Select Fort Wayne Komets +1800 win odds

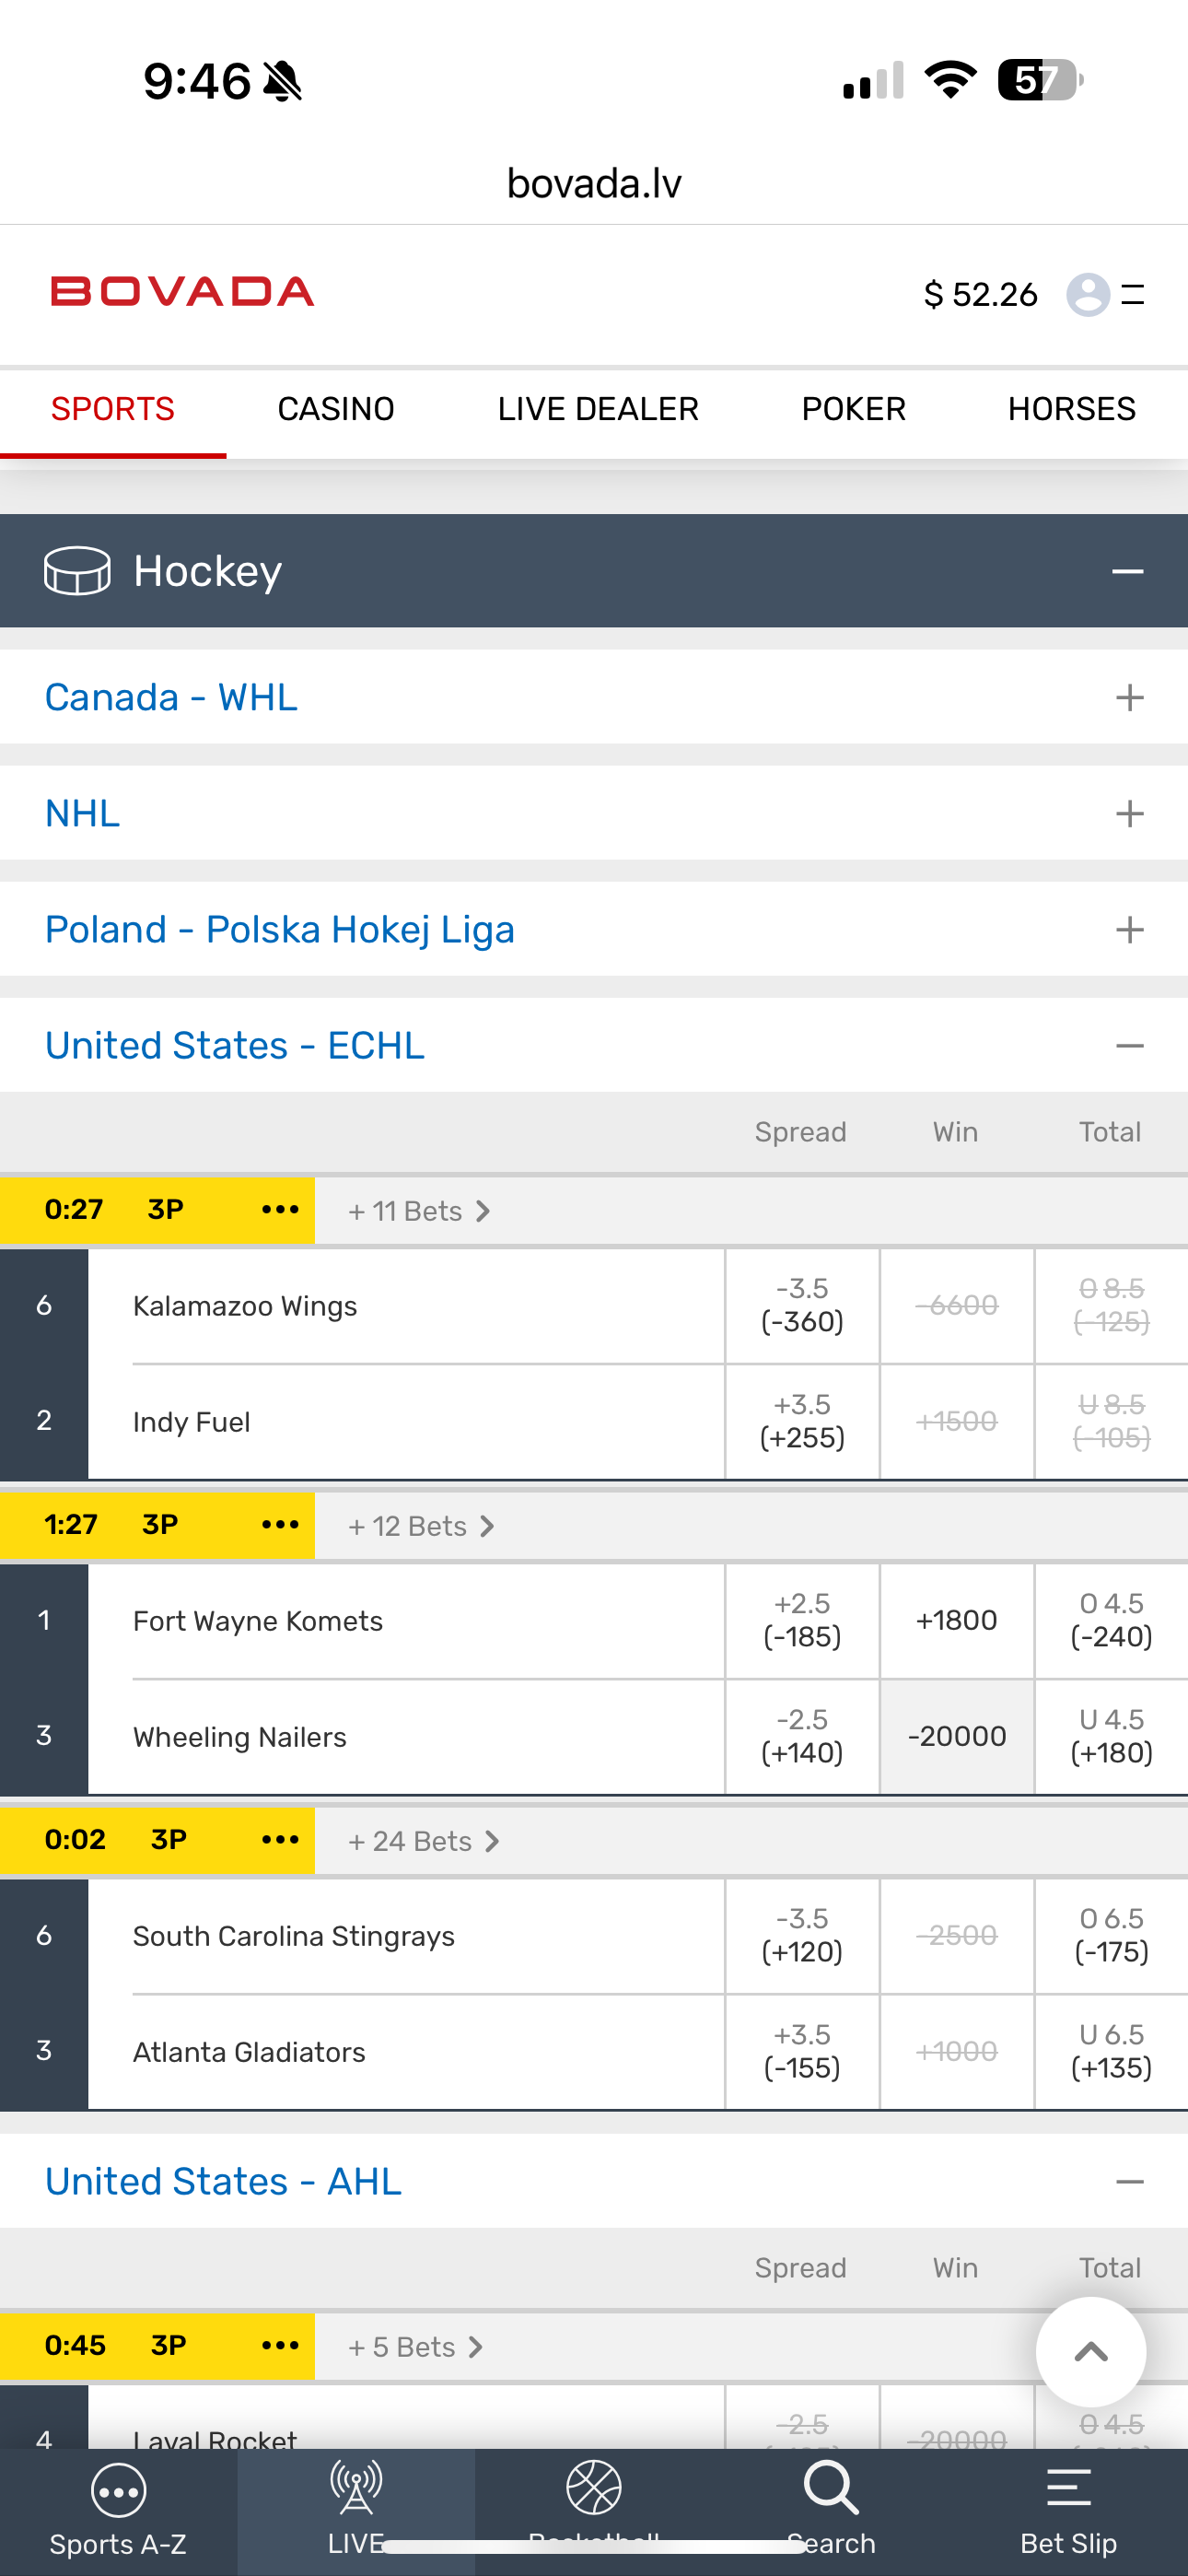pos(957,1620)
